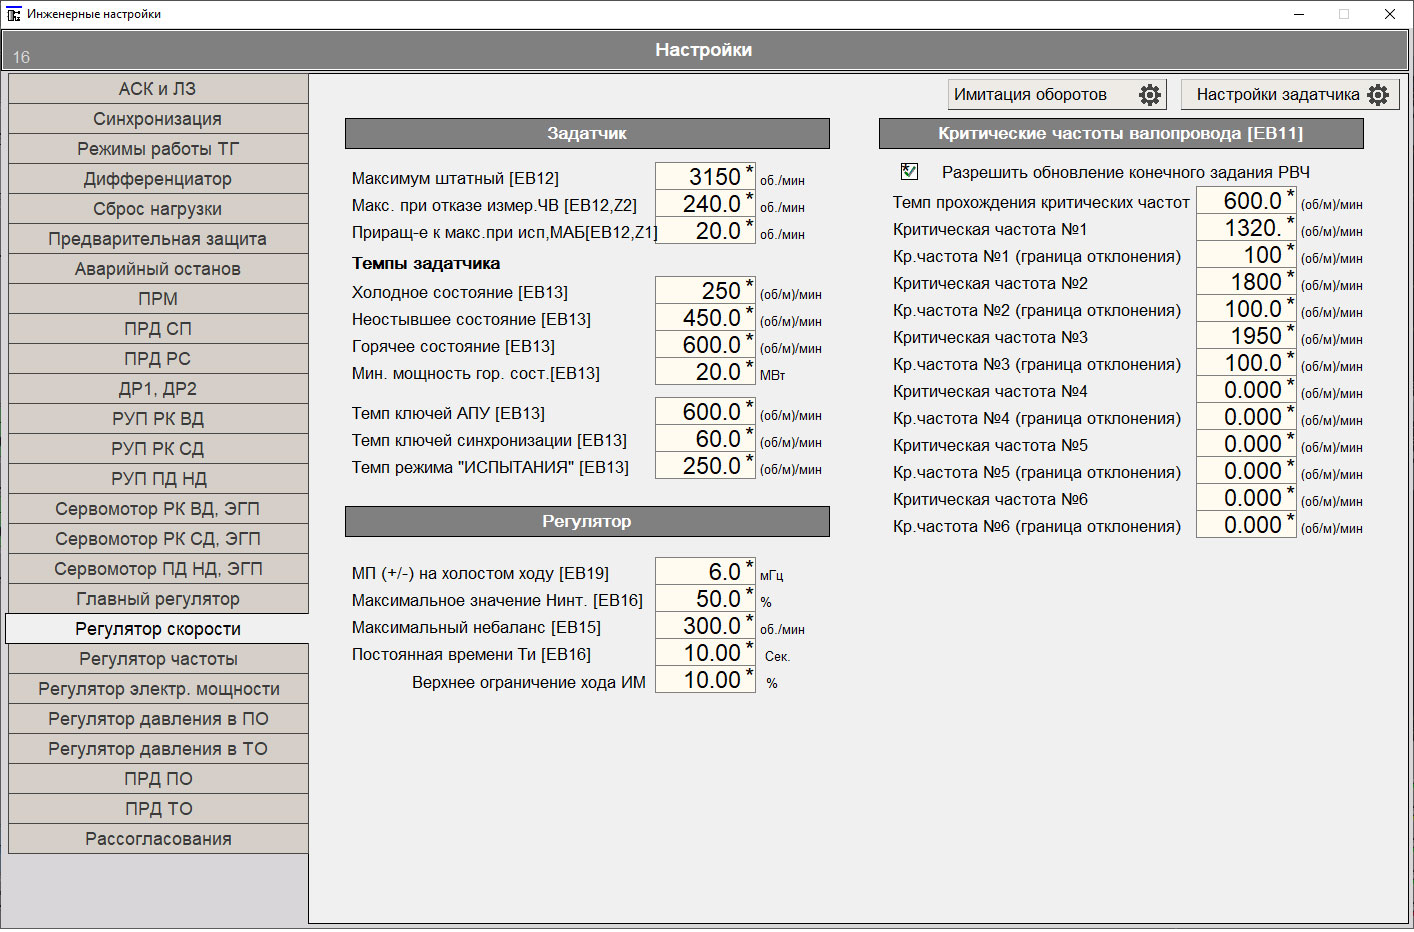Edit Темп прохождения критических частот field
The width and height of the screenshot is (1414, 932).
click(1246, 201)
